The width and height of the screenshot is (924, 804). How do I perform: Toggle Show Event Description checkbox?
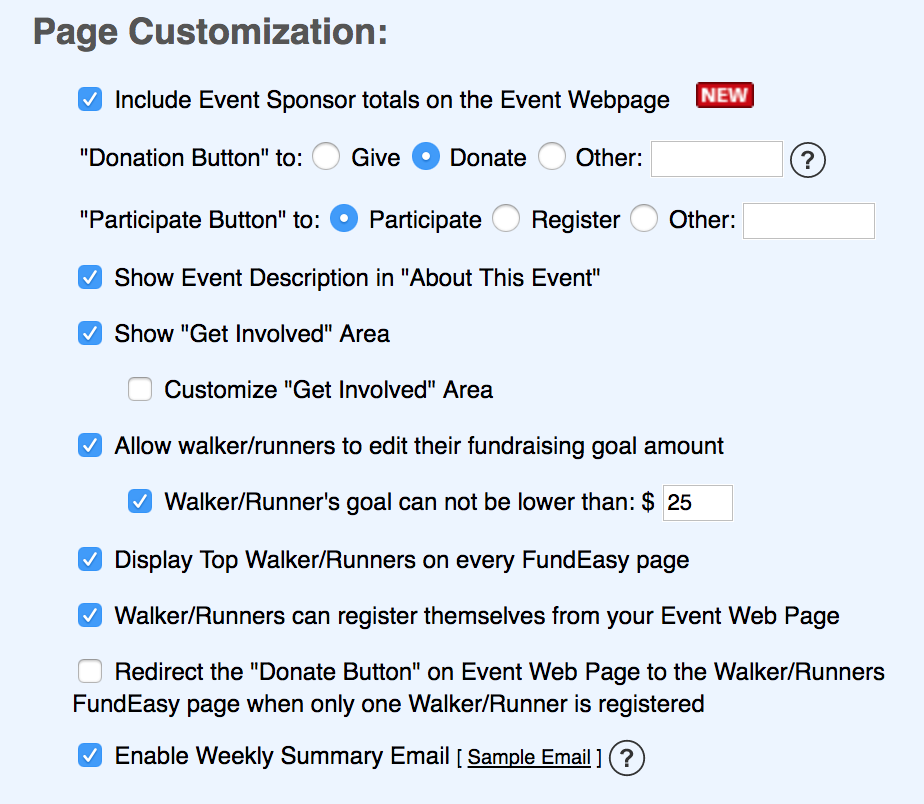(x=90, y=278)
